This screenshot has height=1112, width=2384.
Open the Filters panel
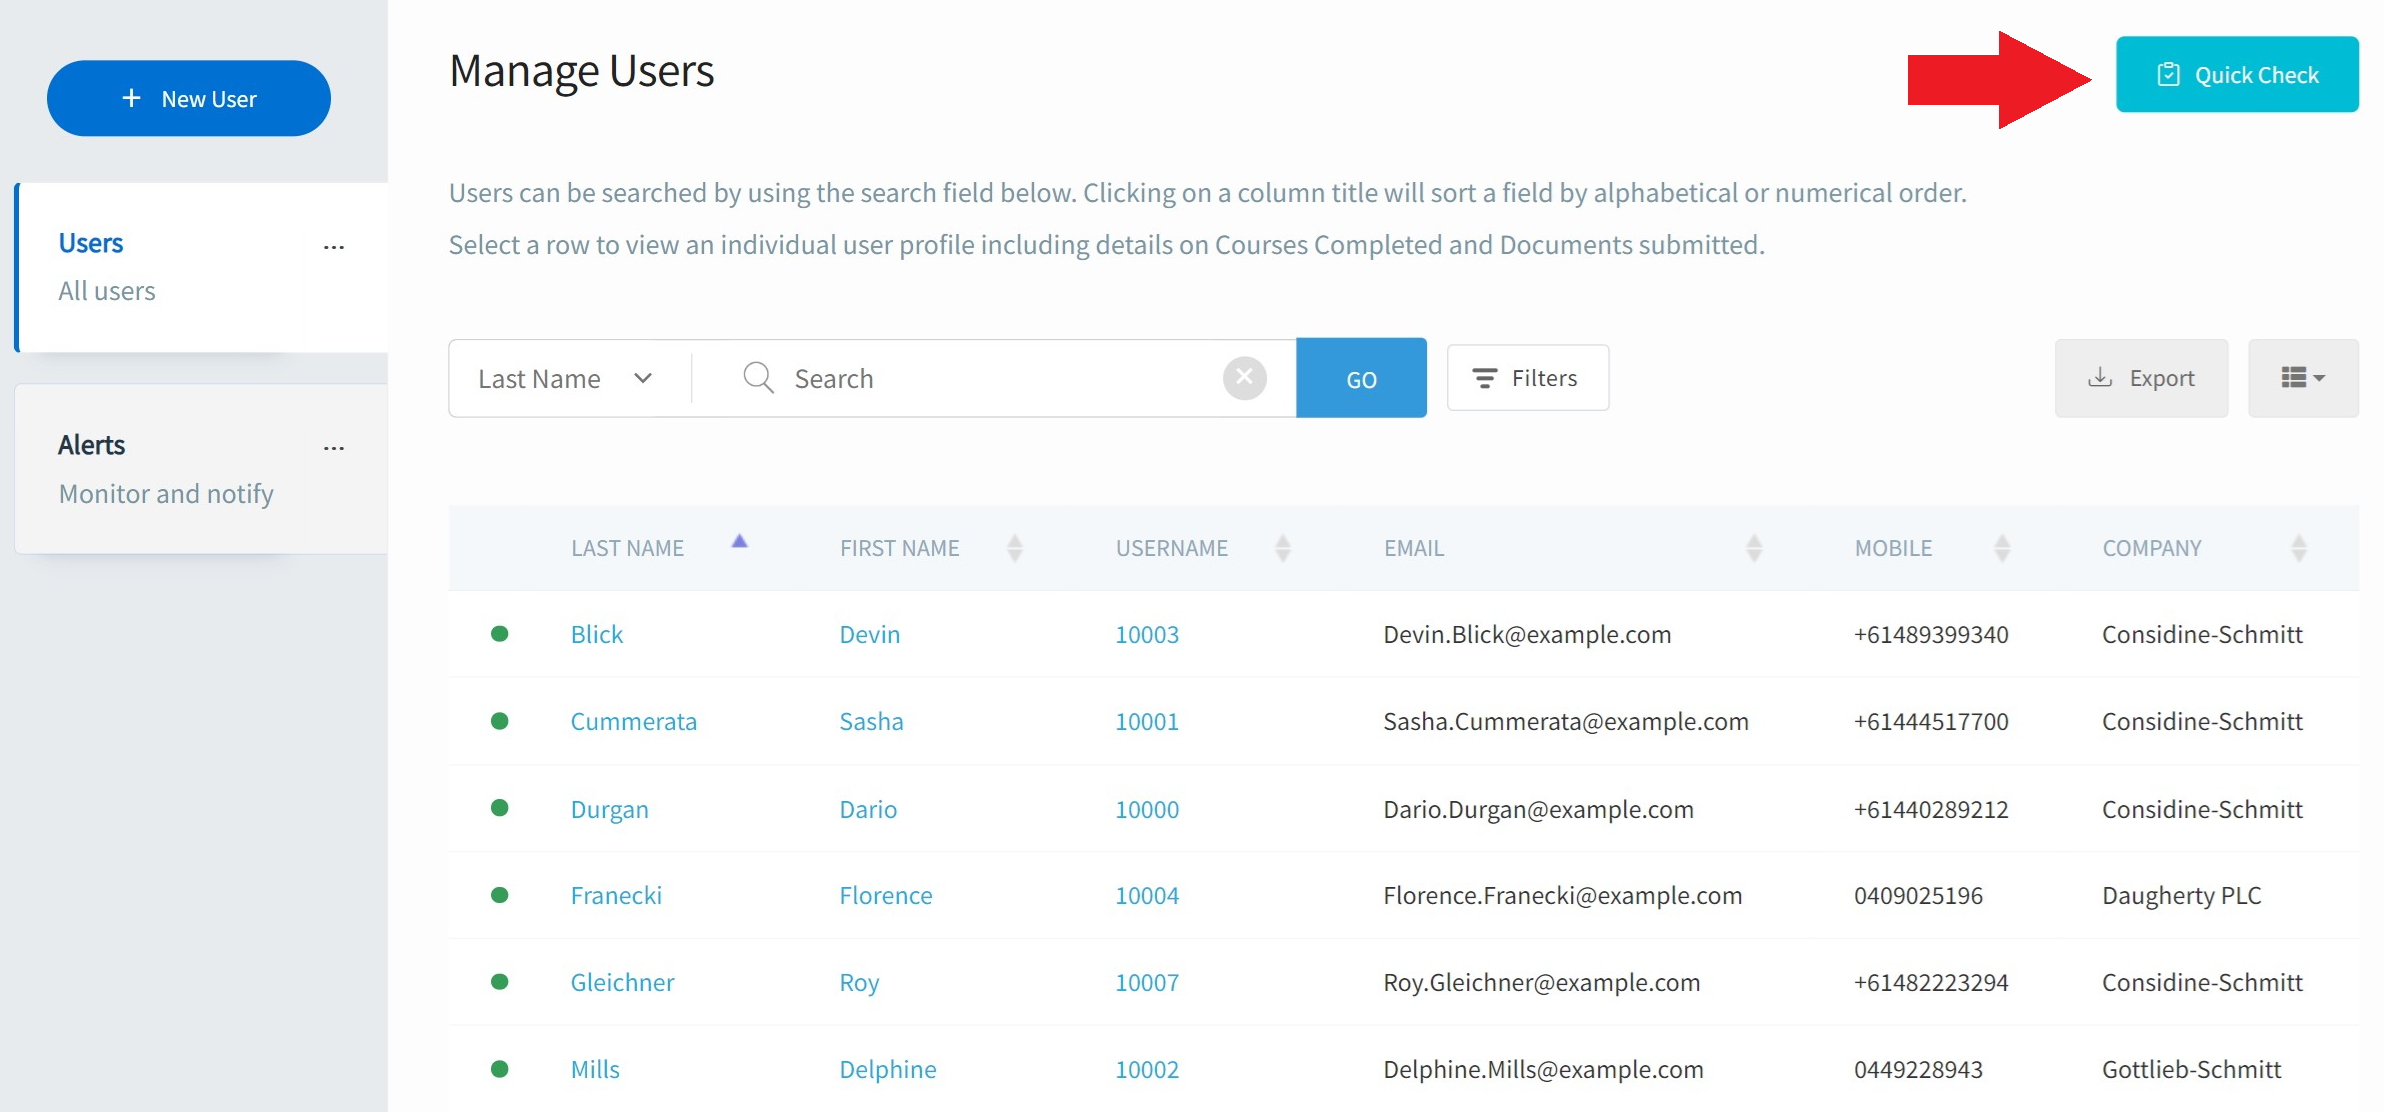pos(1527,378)
